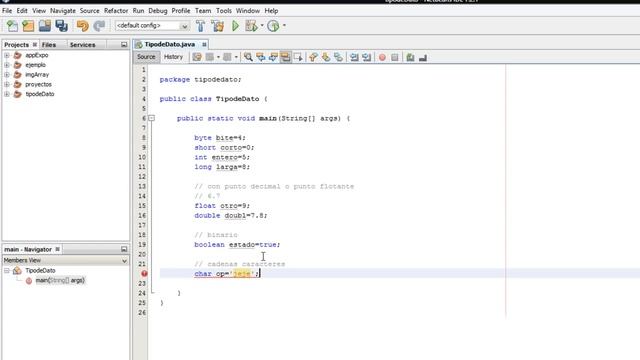Expand the ejemplo project node
The height and width of the screenshot is (360, 640).
point(7,65)
